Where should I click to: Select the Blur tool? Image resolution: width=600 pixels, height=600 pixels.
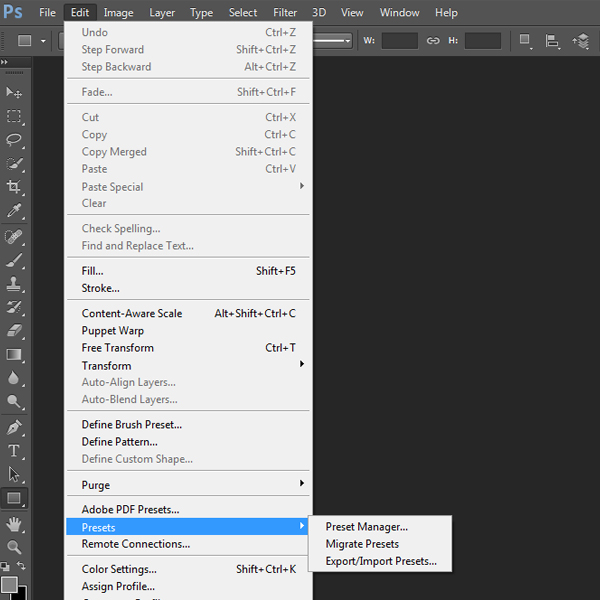(x=14, y=378)
